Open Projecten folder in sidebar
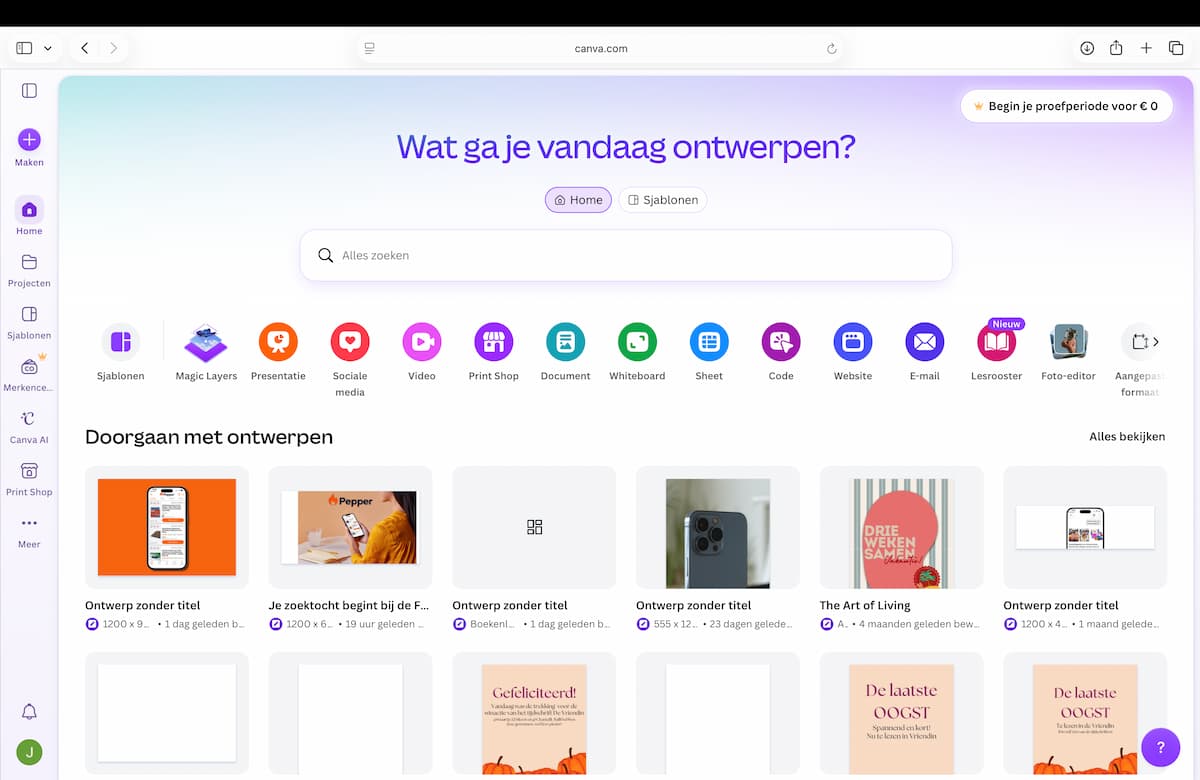 pos(29,269)
